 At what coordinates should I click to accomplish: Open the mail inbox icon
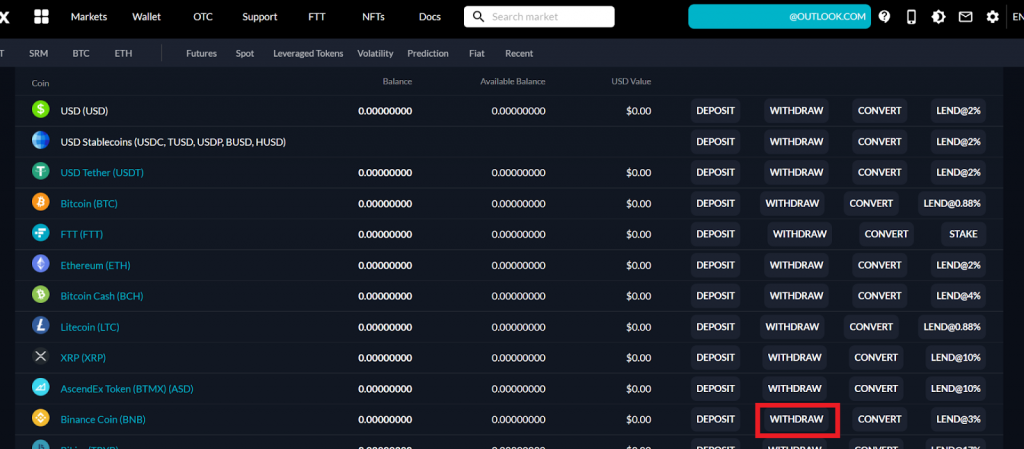[x=965, y=17]
